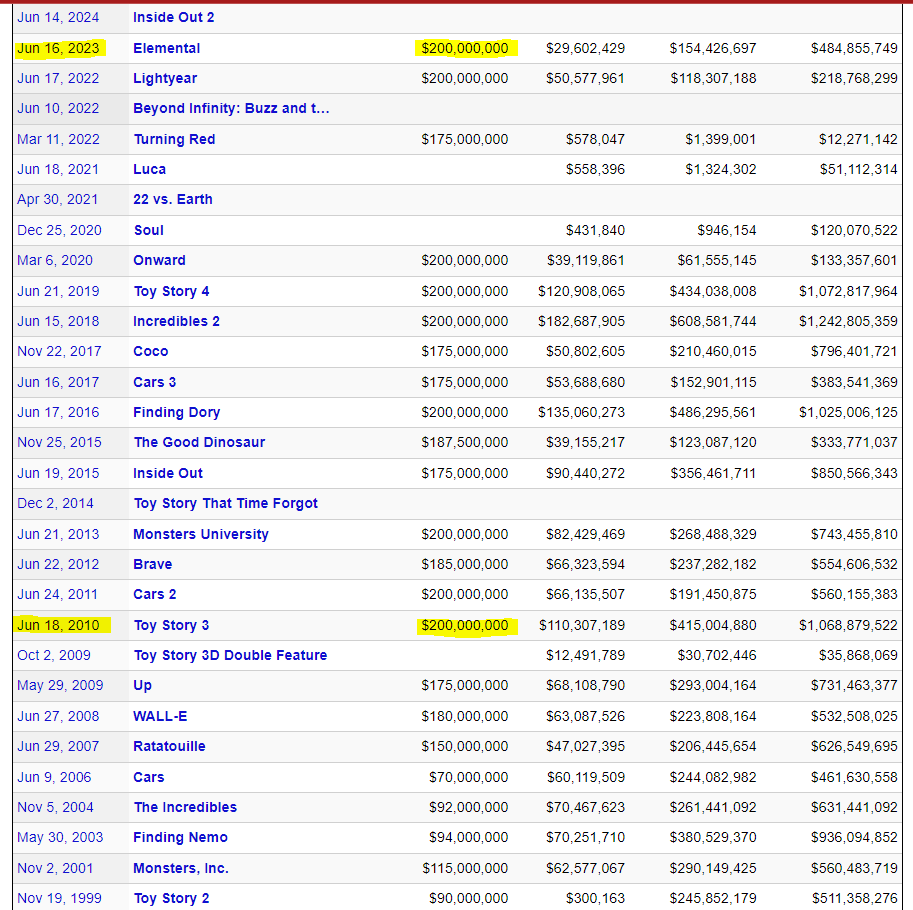The height and width of the screenshot is (910, 913).
Task: Click the Nov 19, 1999 release date
Action: point(59,898)
